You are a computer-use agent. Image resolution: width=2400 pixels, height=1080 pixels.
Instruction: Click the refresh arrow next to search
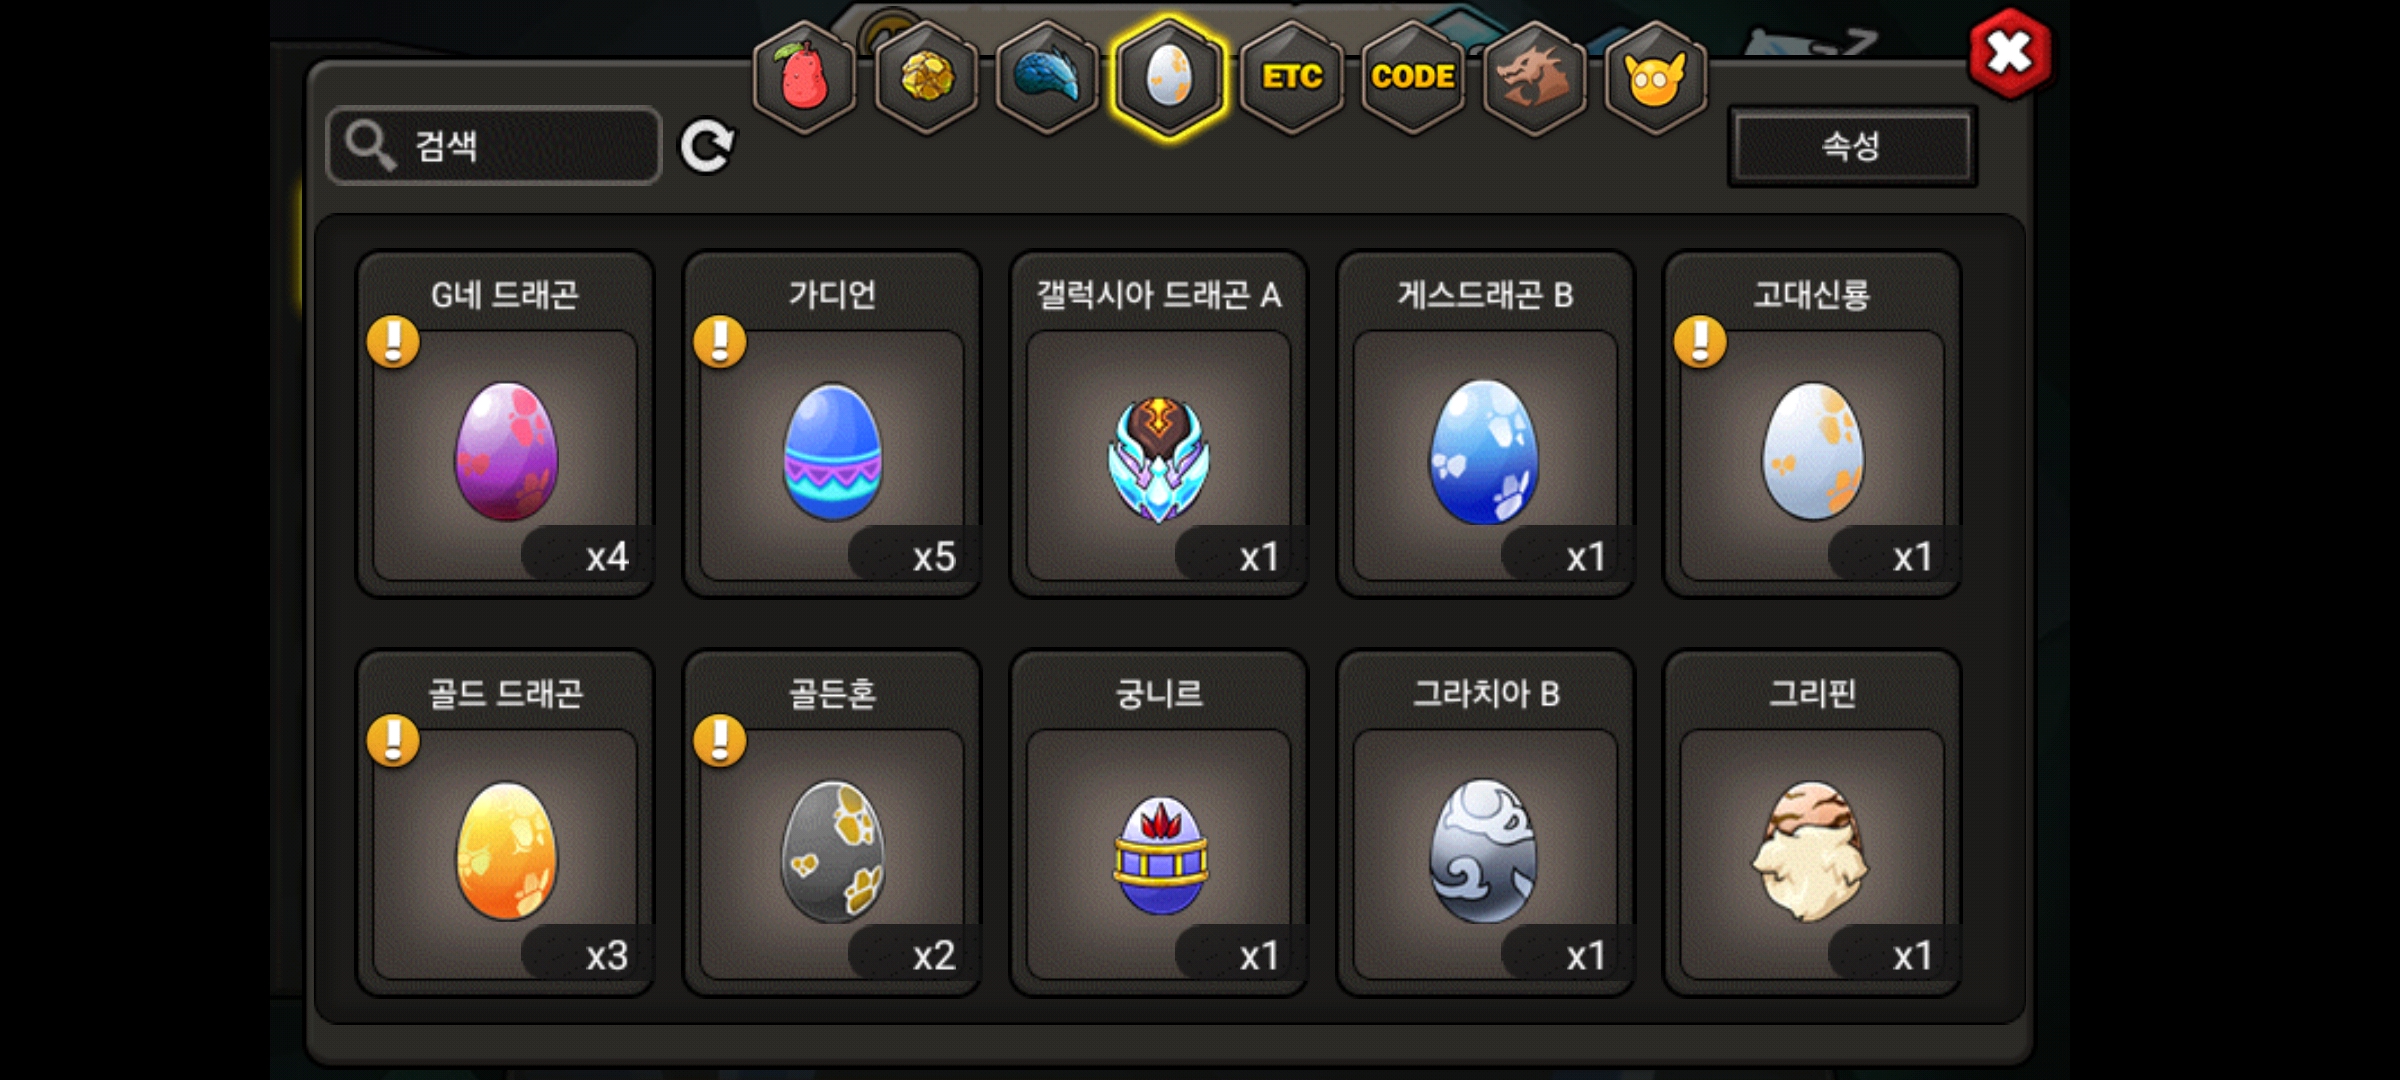pyautogui.click(x=707, y=147)
